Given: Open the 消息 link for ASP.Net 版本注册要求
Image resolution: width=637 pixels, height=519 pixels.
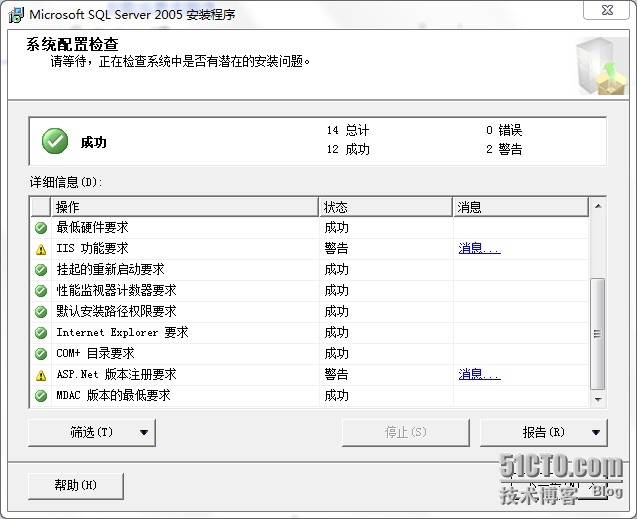Looking at the screenshot, I should pyautogui.click(x=479, y=374).
